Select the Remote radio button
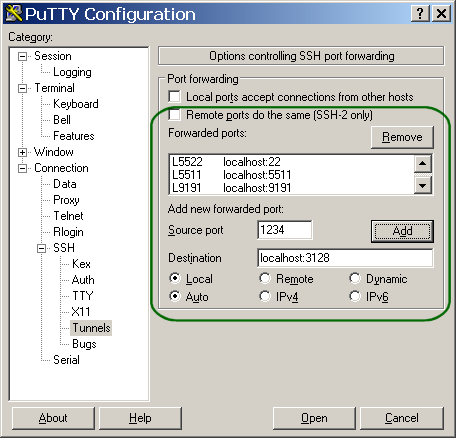456x438 pixels. pyautogui.click(x=265, y=278)
